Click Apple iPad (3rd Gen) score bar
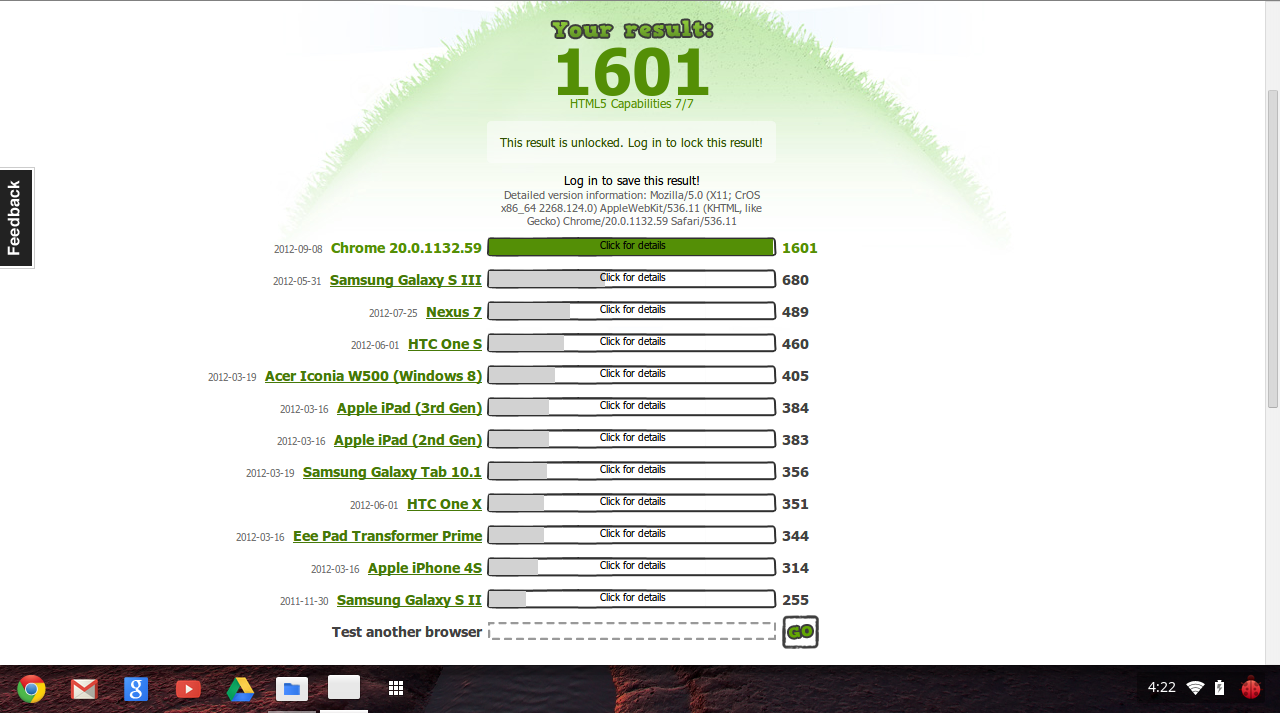 pos(631,407)
